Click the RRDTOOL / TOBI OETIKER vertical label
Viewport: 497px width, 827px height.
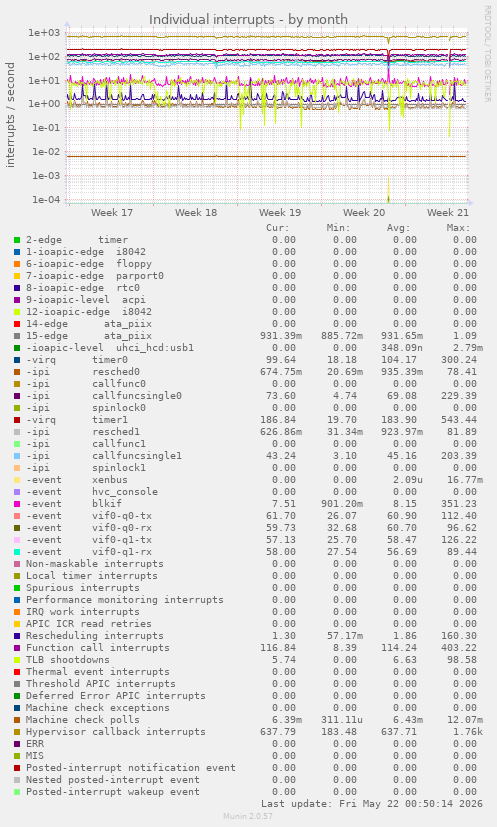point(488,54)
